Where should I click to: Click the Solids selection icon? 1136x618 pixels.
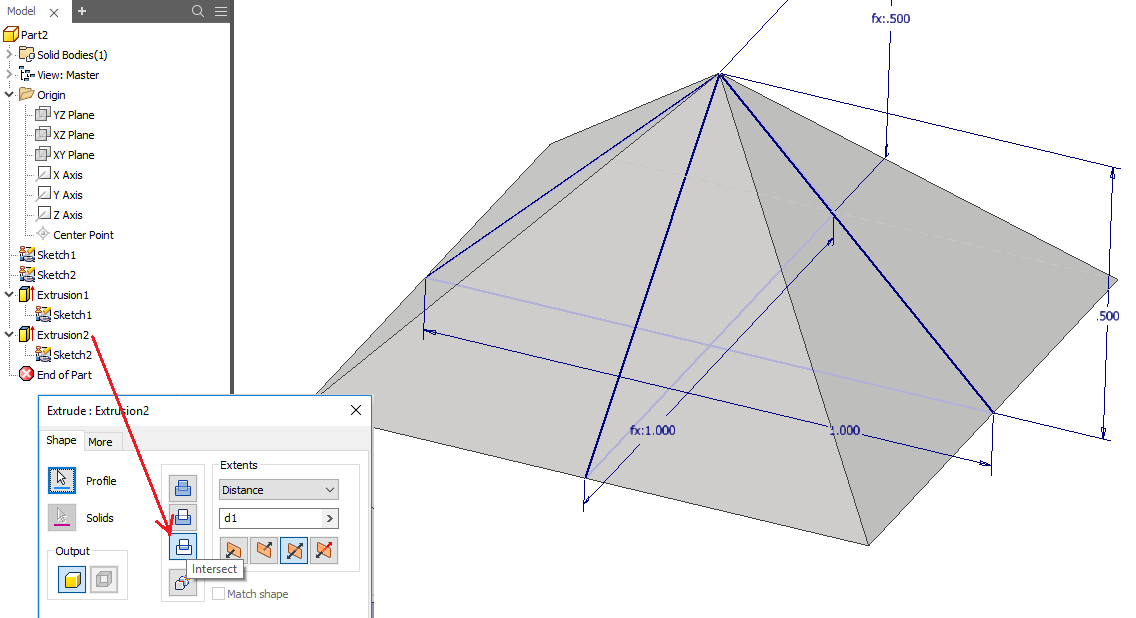pos(62,517)
